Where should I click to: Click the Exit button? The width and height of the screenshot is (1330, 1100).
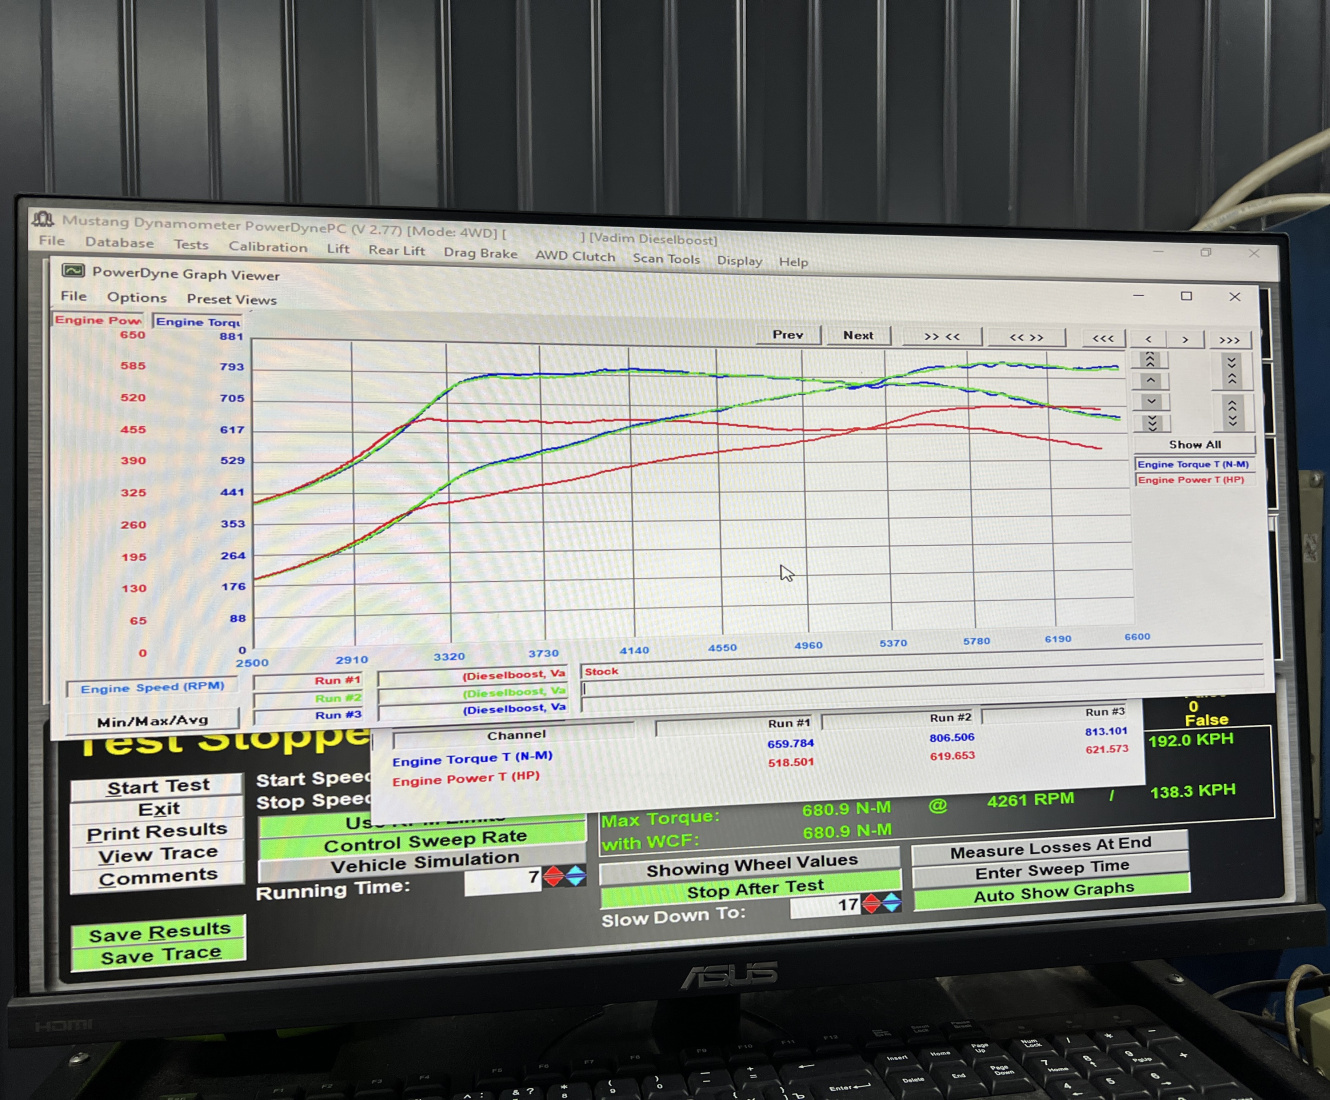159,809
